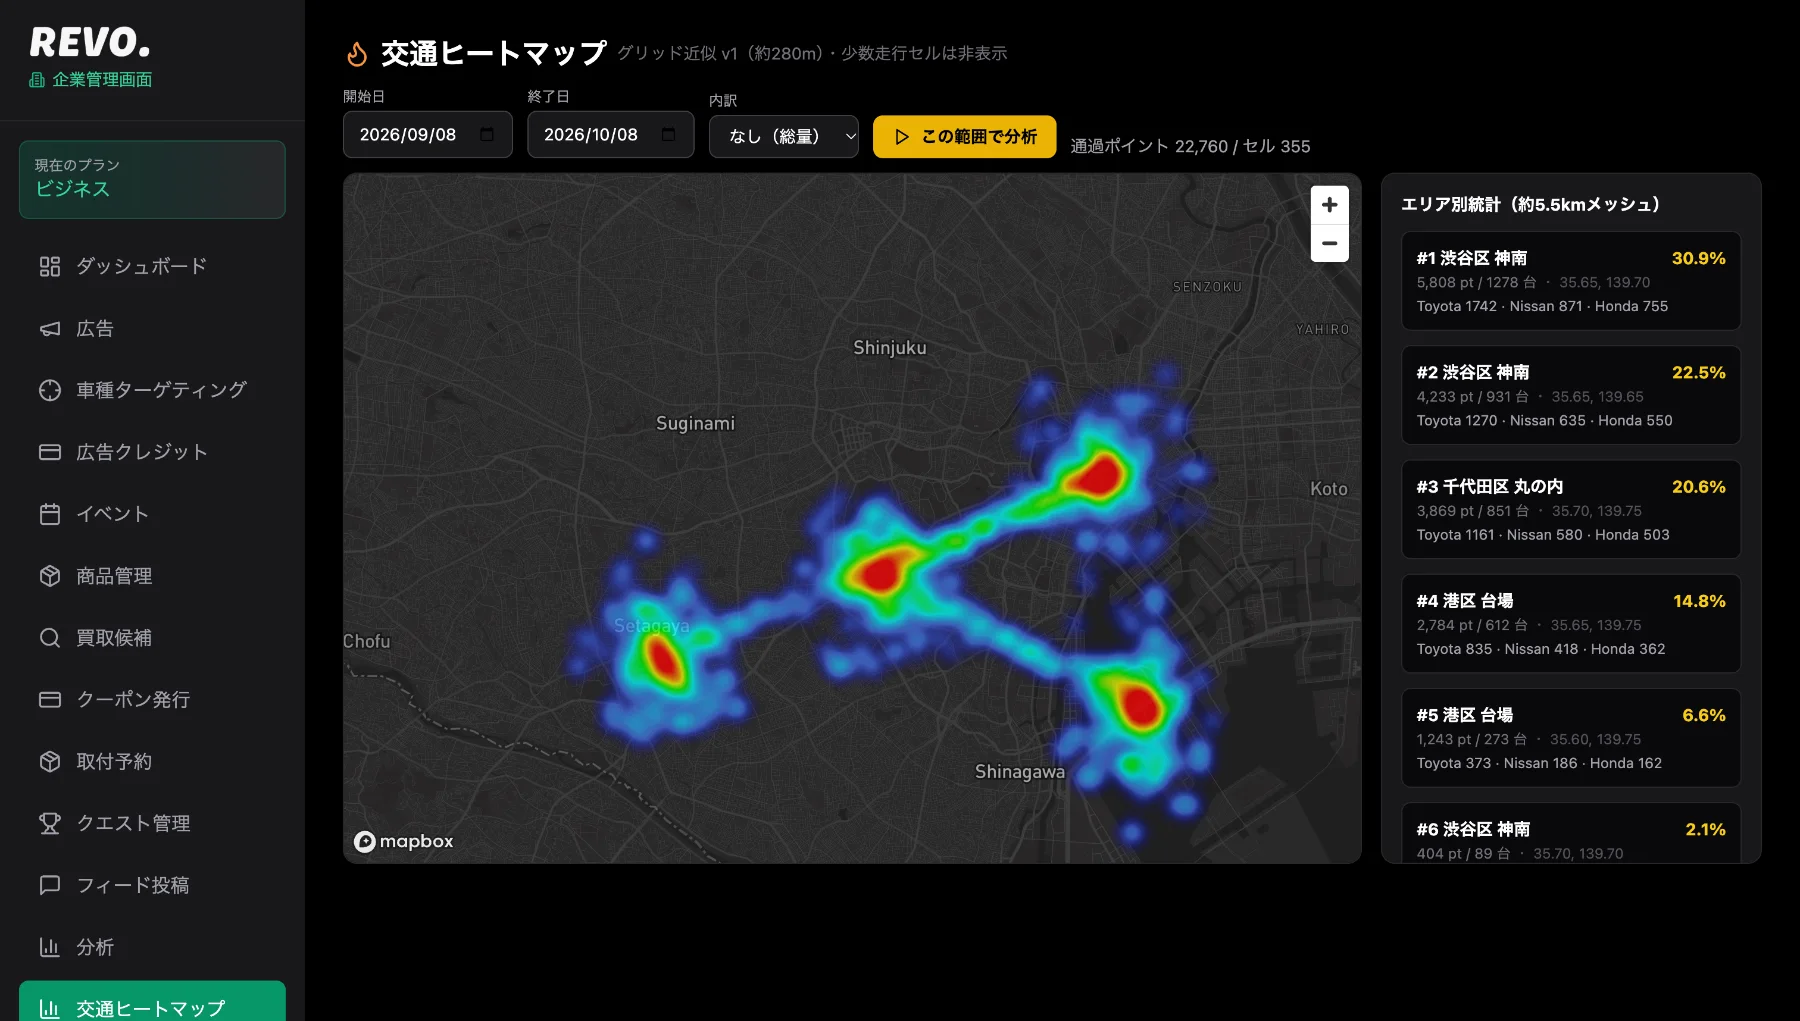This screenshot has height=1021, width=1800.
Task: Click the card icon beside 広告クレジット
Action: [x=50, y=452]
